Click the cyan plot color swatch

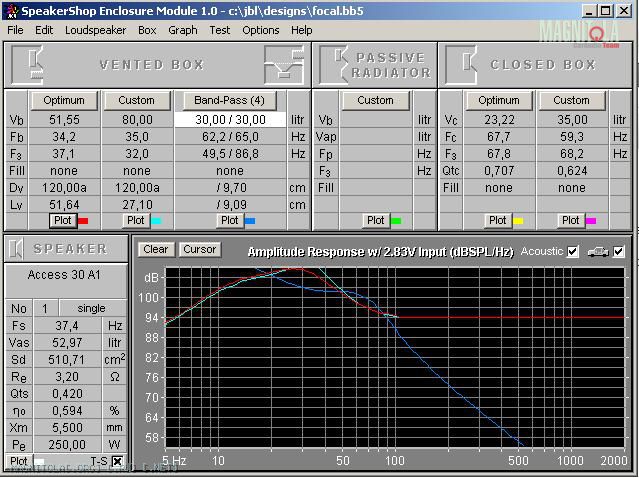click(x=156, y=221)
